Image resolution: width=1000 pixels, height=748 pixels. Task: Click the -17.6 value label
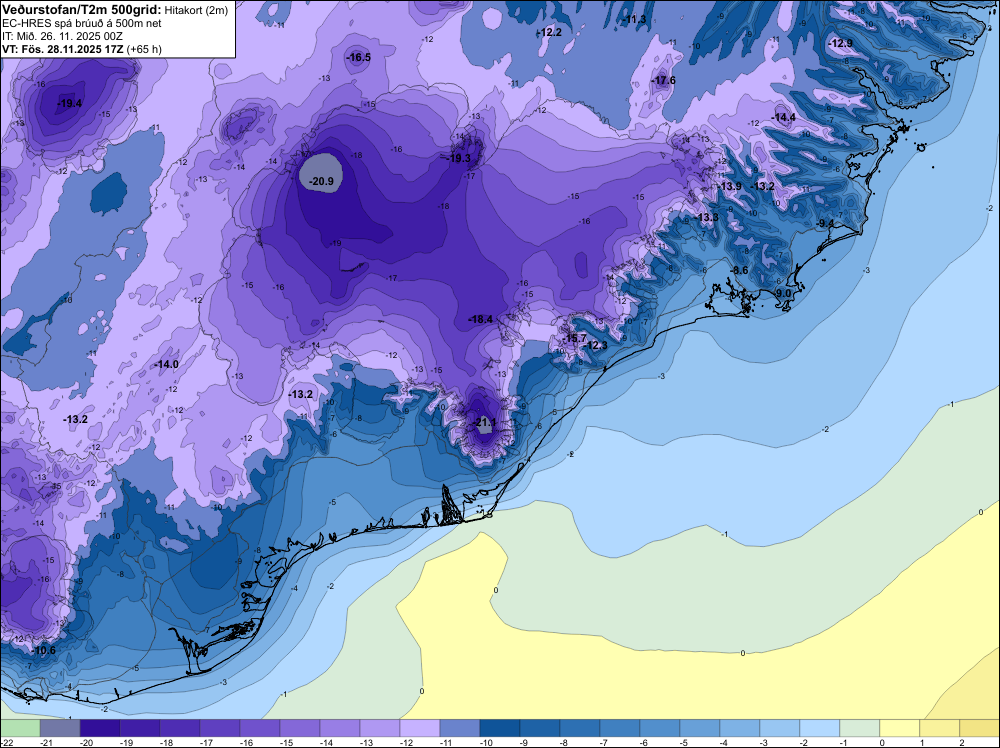pyautogui.click(x=663, y=80)
